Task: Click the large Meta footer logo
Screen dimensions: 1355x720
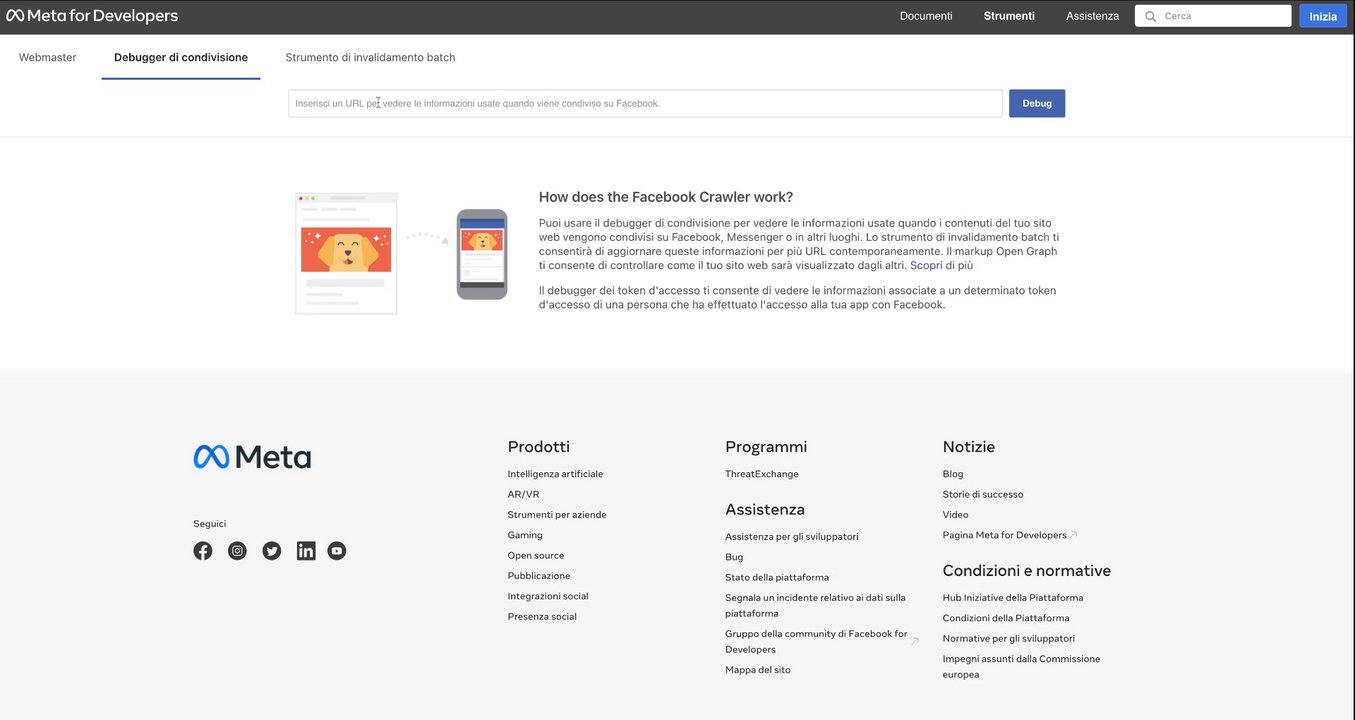Action: 252,457
